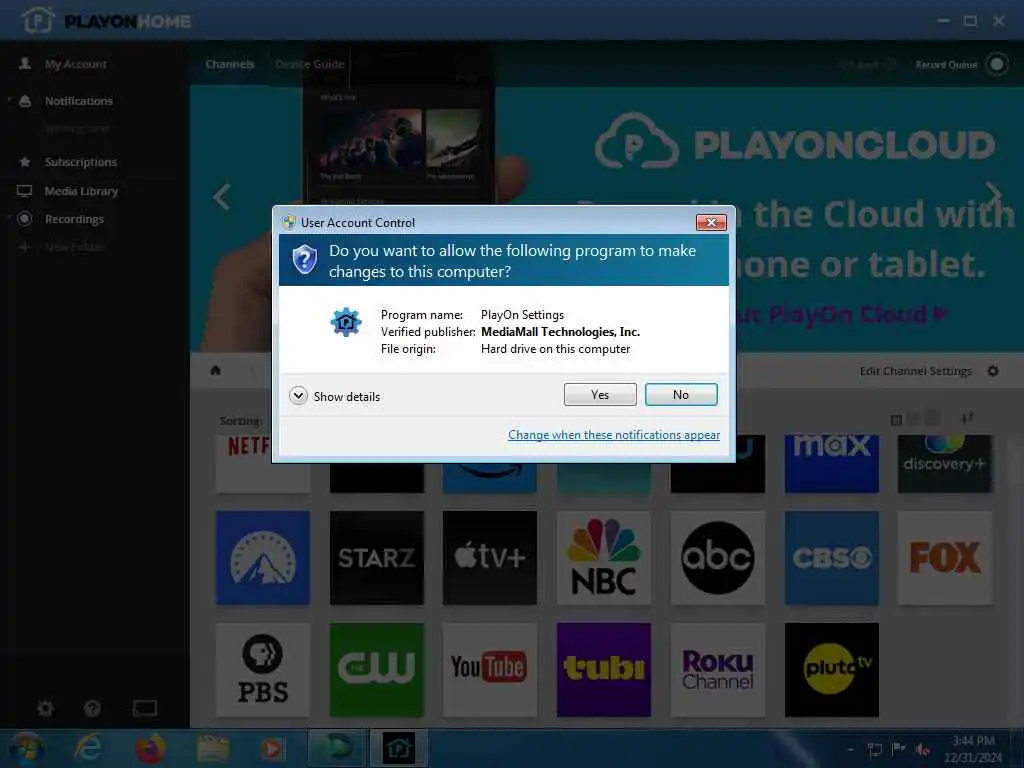Open settings gear at sidebar bottom

(x=45, y=708)
